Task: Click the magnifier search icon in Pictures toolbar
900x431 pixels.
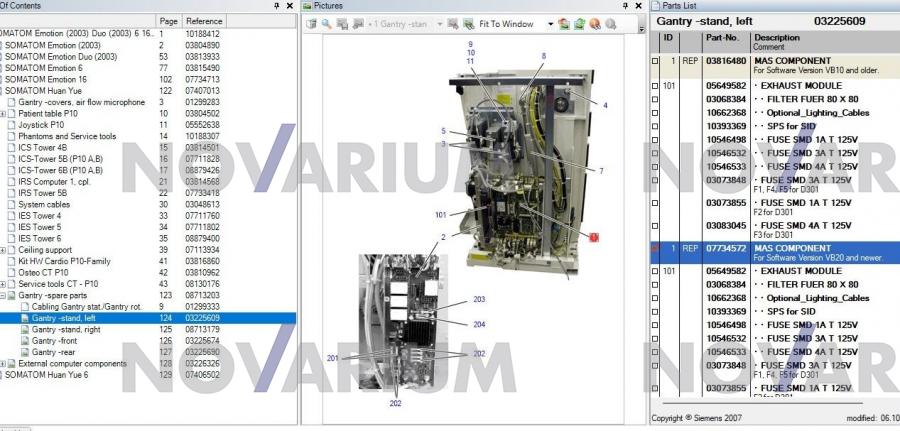Action: click(326, 24)
